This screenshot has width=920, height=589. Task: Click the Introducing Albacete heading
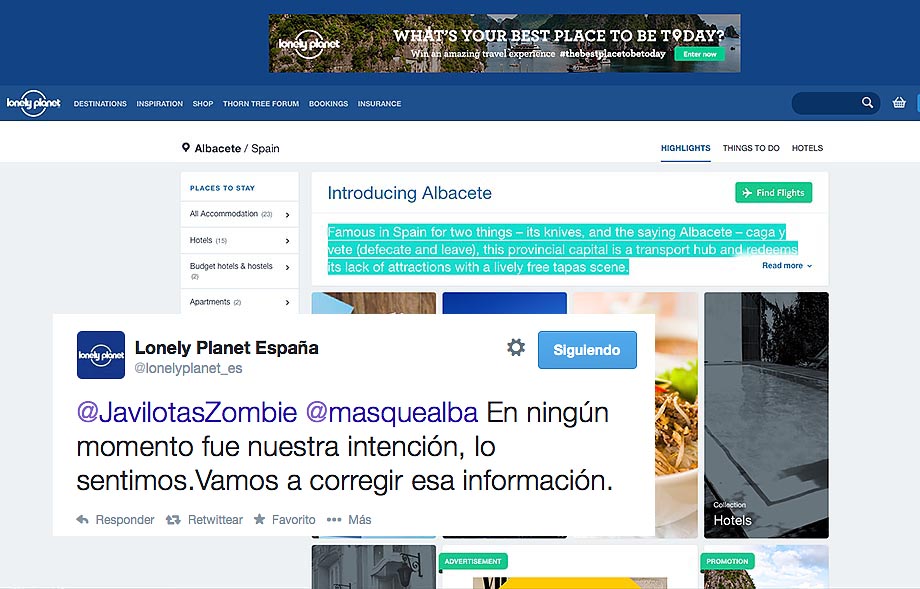(410, 193)
